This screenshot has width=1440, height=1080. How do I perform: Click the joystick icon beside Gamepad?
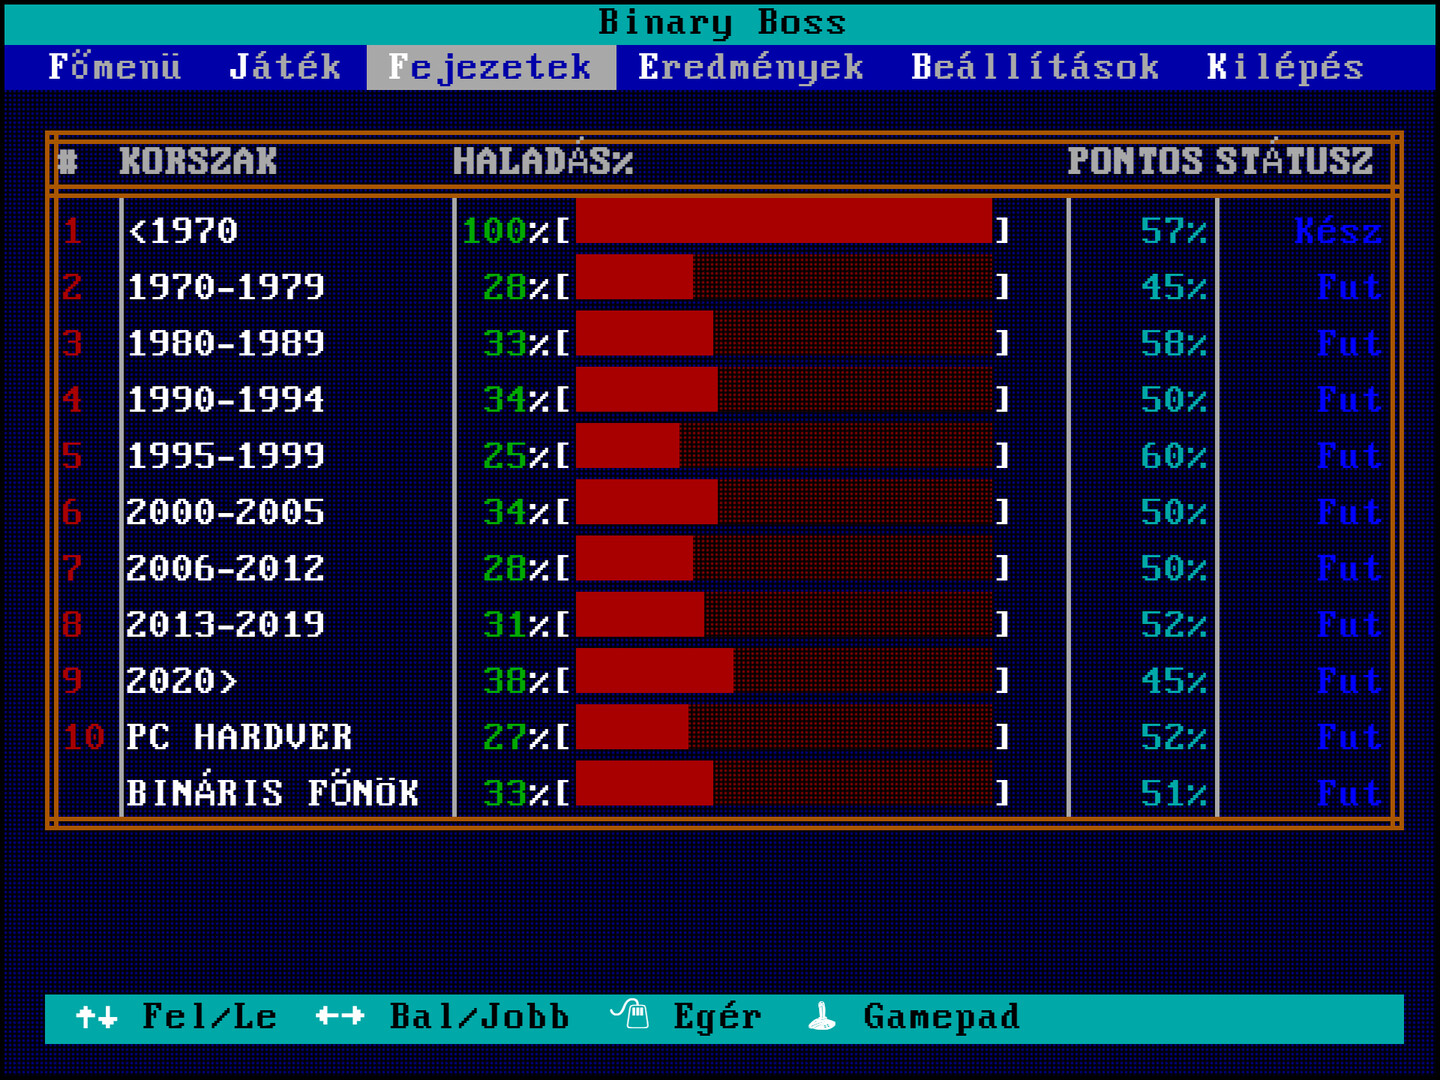[x=822, y=1017]
